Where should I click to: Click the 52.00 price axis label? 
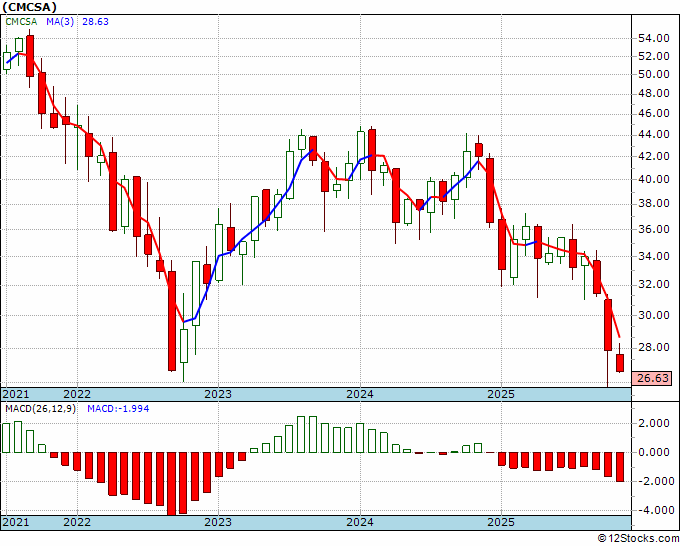(654, 56)
